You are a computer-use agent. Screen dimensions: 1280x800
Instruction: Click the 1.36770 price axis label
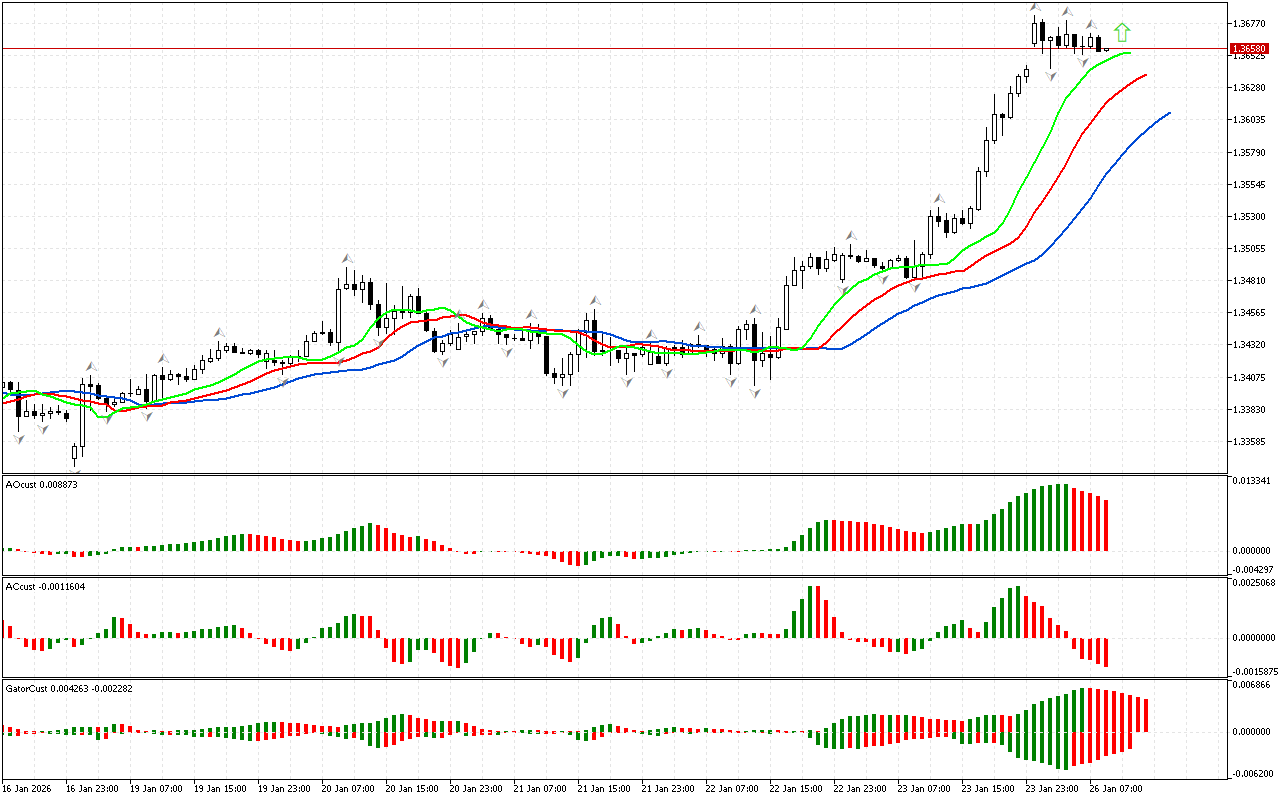pyautogui.click(x=1249, y=23)
